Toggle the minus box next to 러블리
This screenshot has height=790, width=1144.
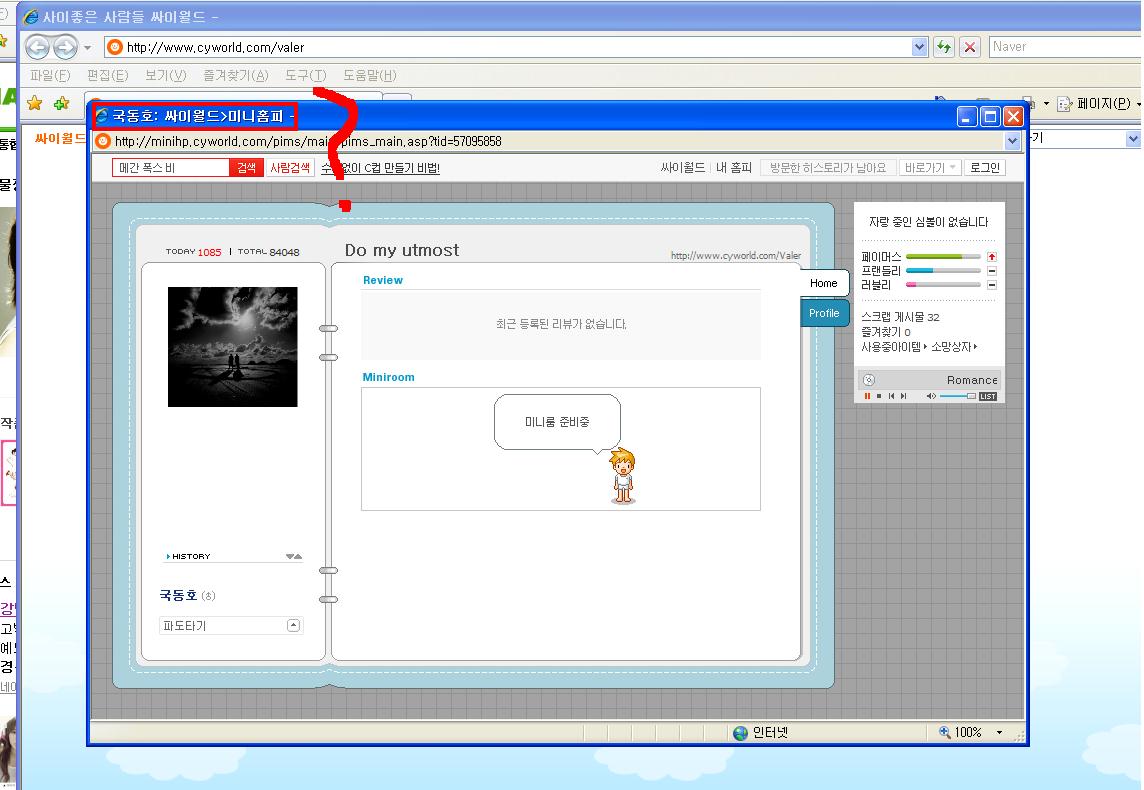[x=991, y=285]
